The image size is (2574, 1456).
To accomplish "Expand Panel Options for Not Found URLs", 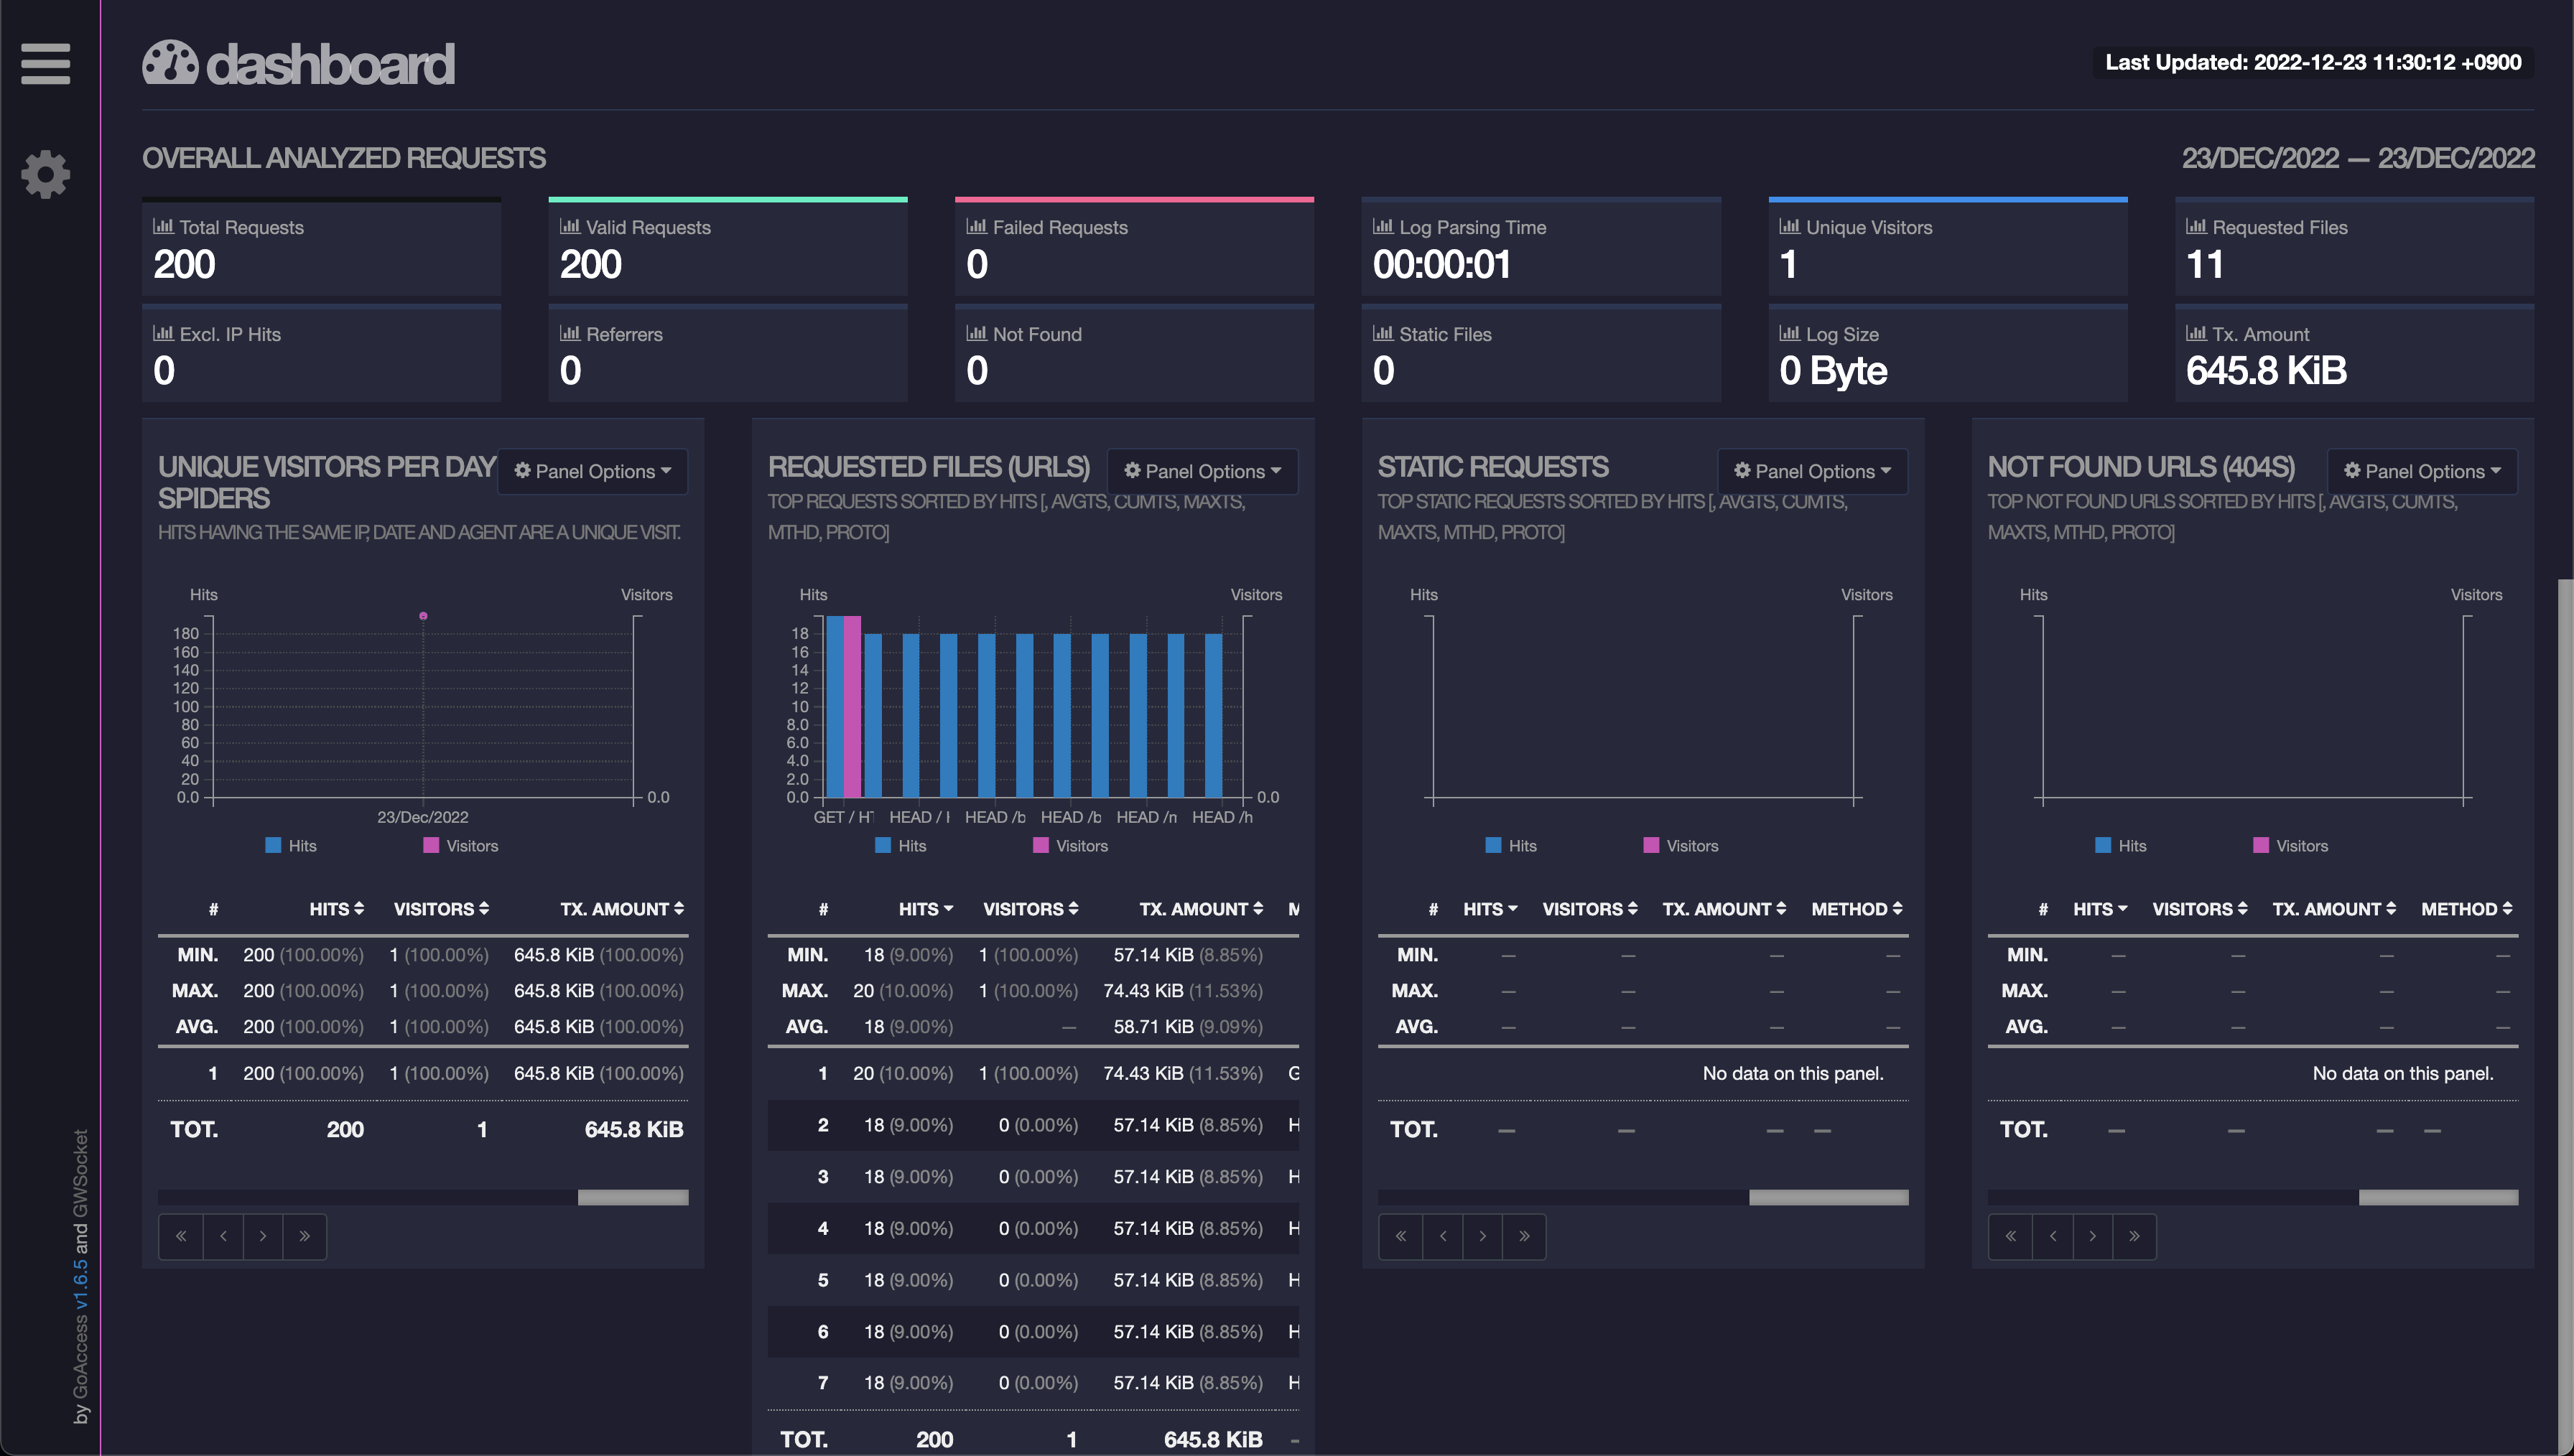I will tap(2422, 471).
